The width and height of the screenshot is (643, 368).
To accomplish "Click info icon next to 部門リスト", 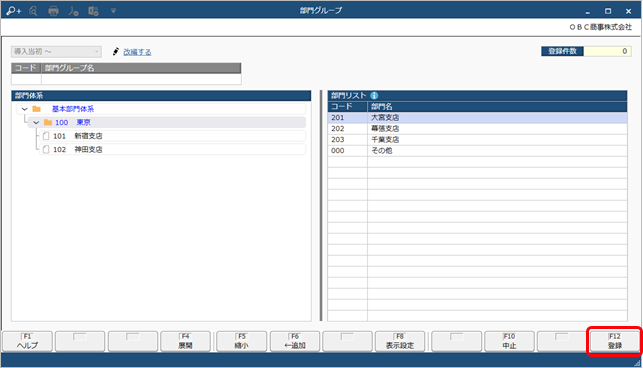I will pyautogui.click(x=374, y=95).
